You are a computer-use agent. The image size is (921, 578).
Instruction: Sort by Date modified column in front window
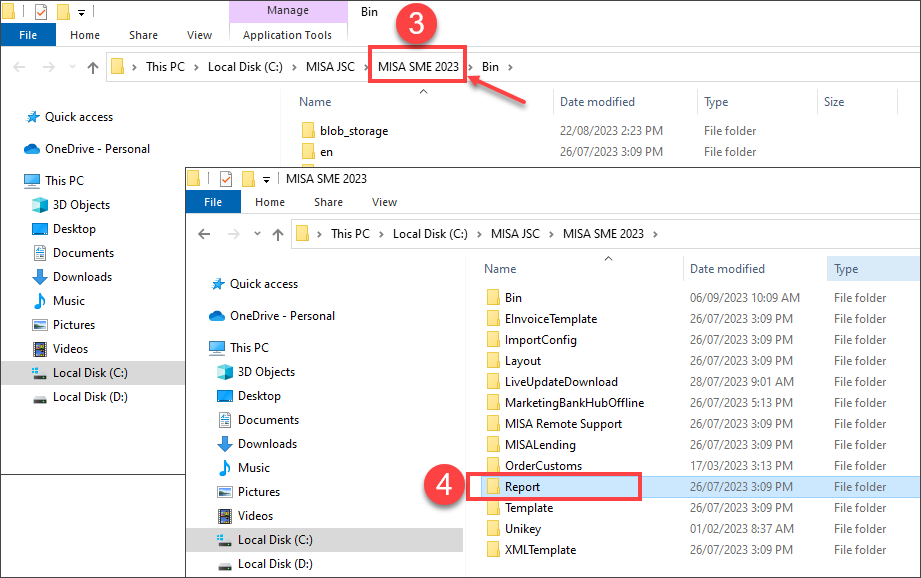point(727,269)
